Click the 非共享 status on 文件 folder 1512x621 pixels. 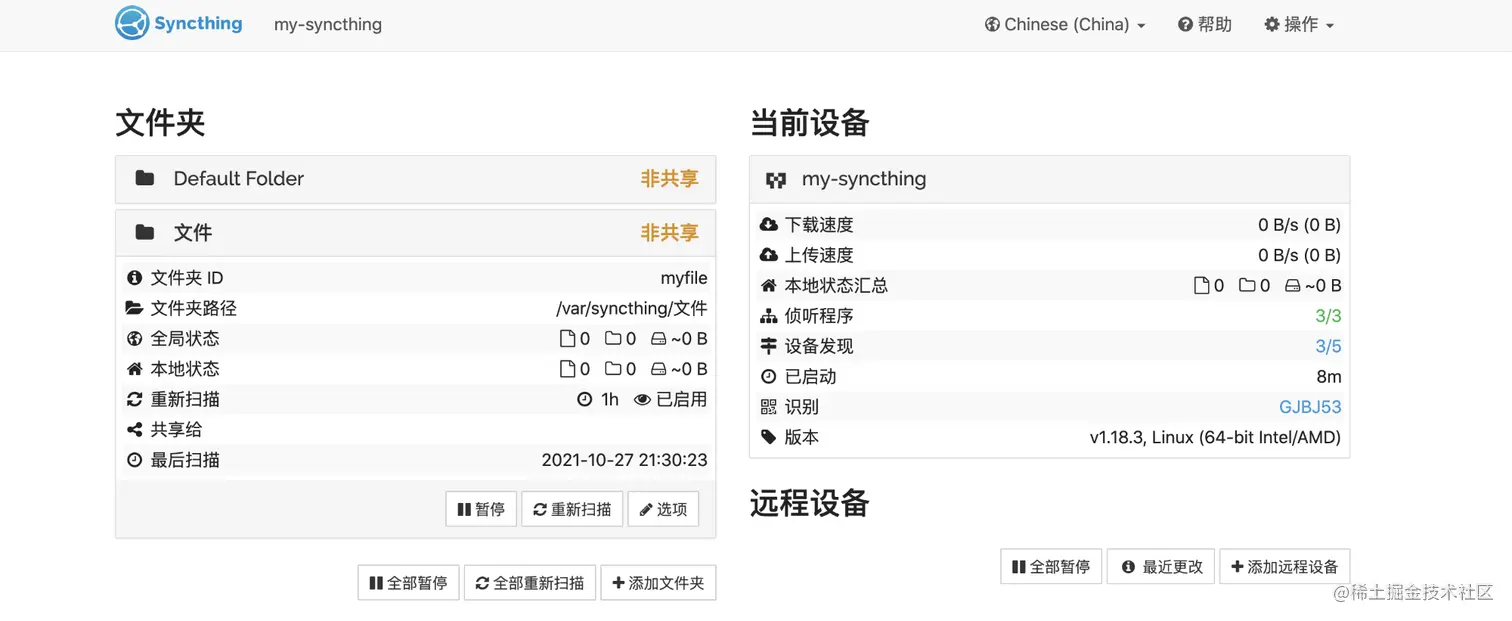pyautogui.click(x=670, y=233)
